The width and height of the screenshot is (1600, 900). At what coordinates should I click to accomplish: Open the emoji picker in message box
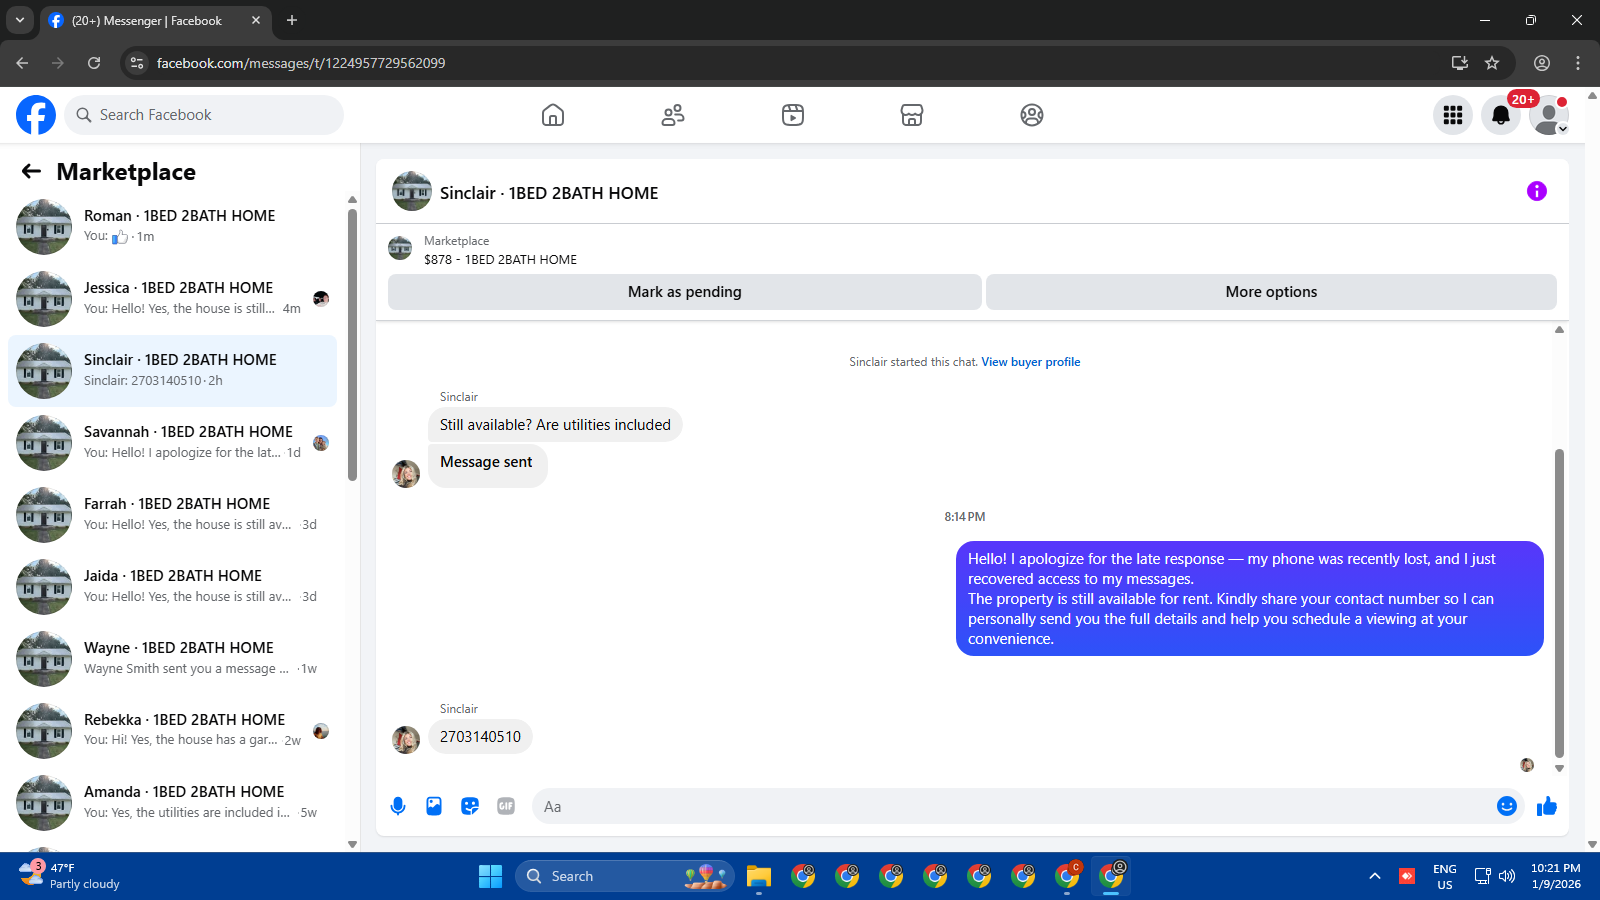[1507, 806]
